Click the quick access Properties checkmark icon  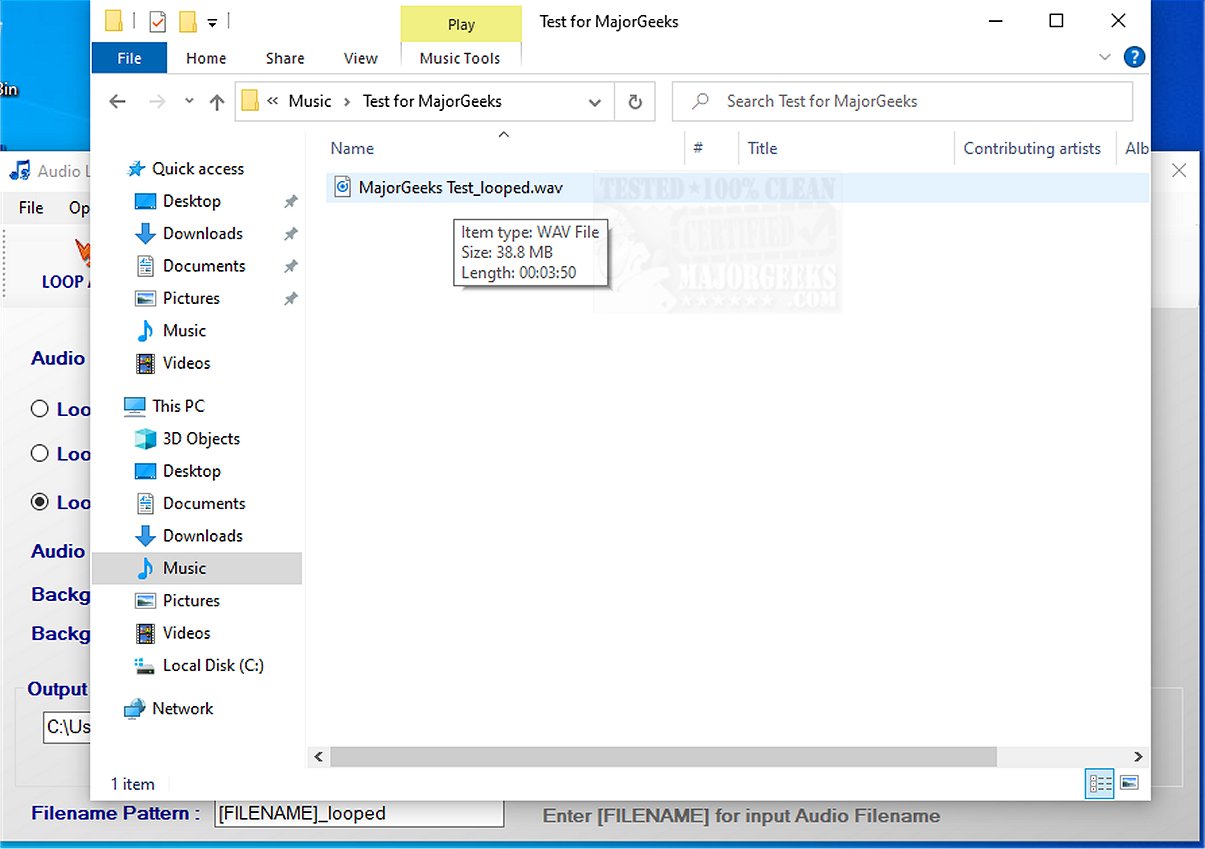157,21
